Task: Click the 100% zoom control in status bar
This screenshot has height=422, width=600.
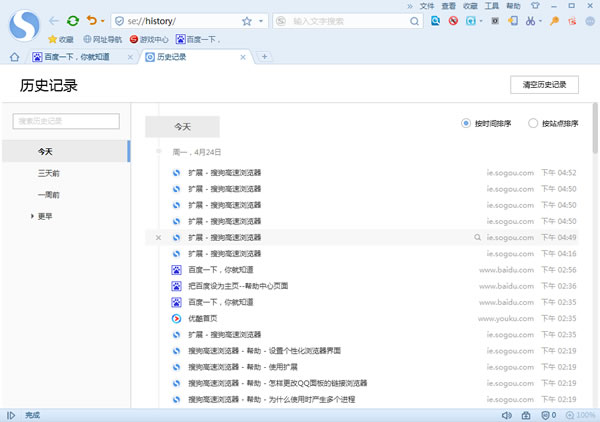Action: pyautogui.click(x=580, y=415)
